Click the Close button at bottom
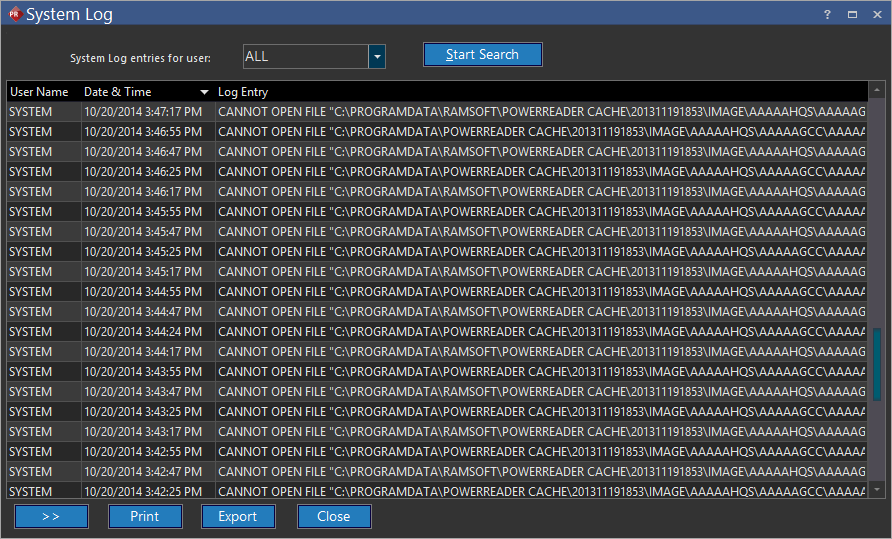The height and width of the screenshot is (539, 892). [x=334, y=516]
